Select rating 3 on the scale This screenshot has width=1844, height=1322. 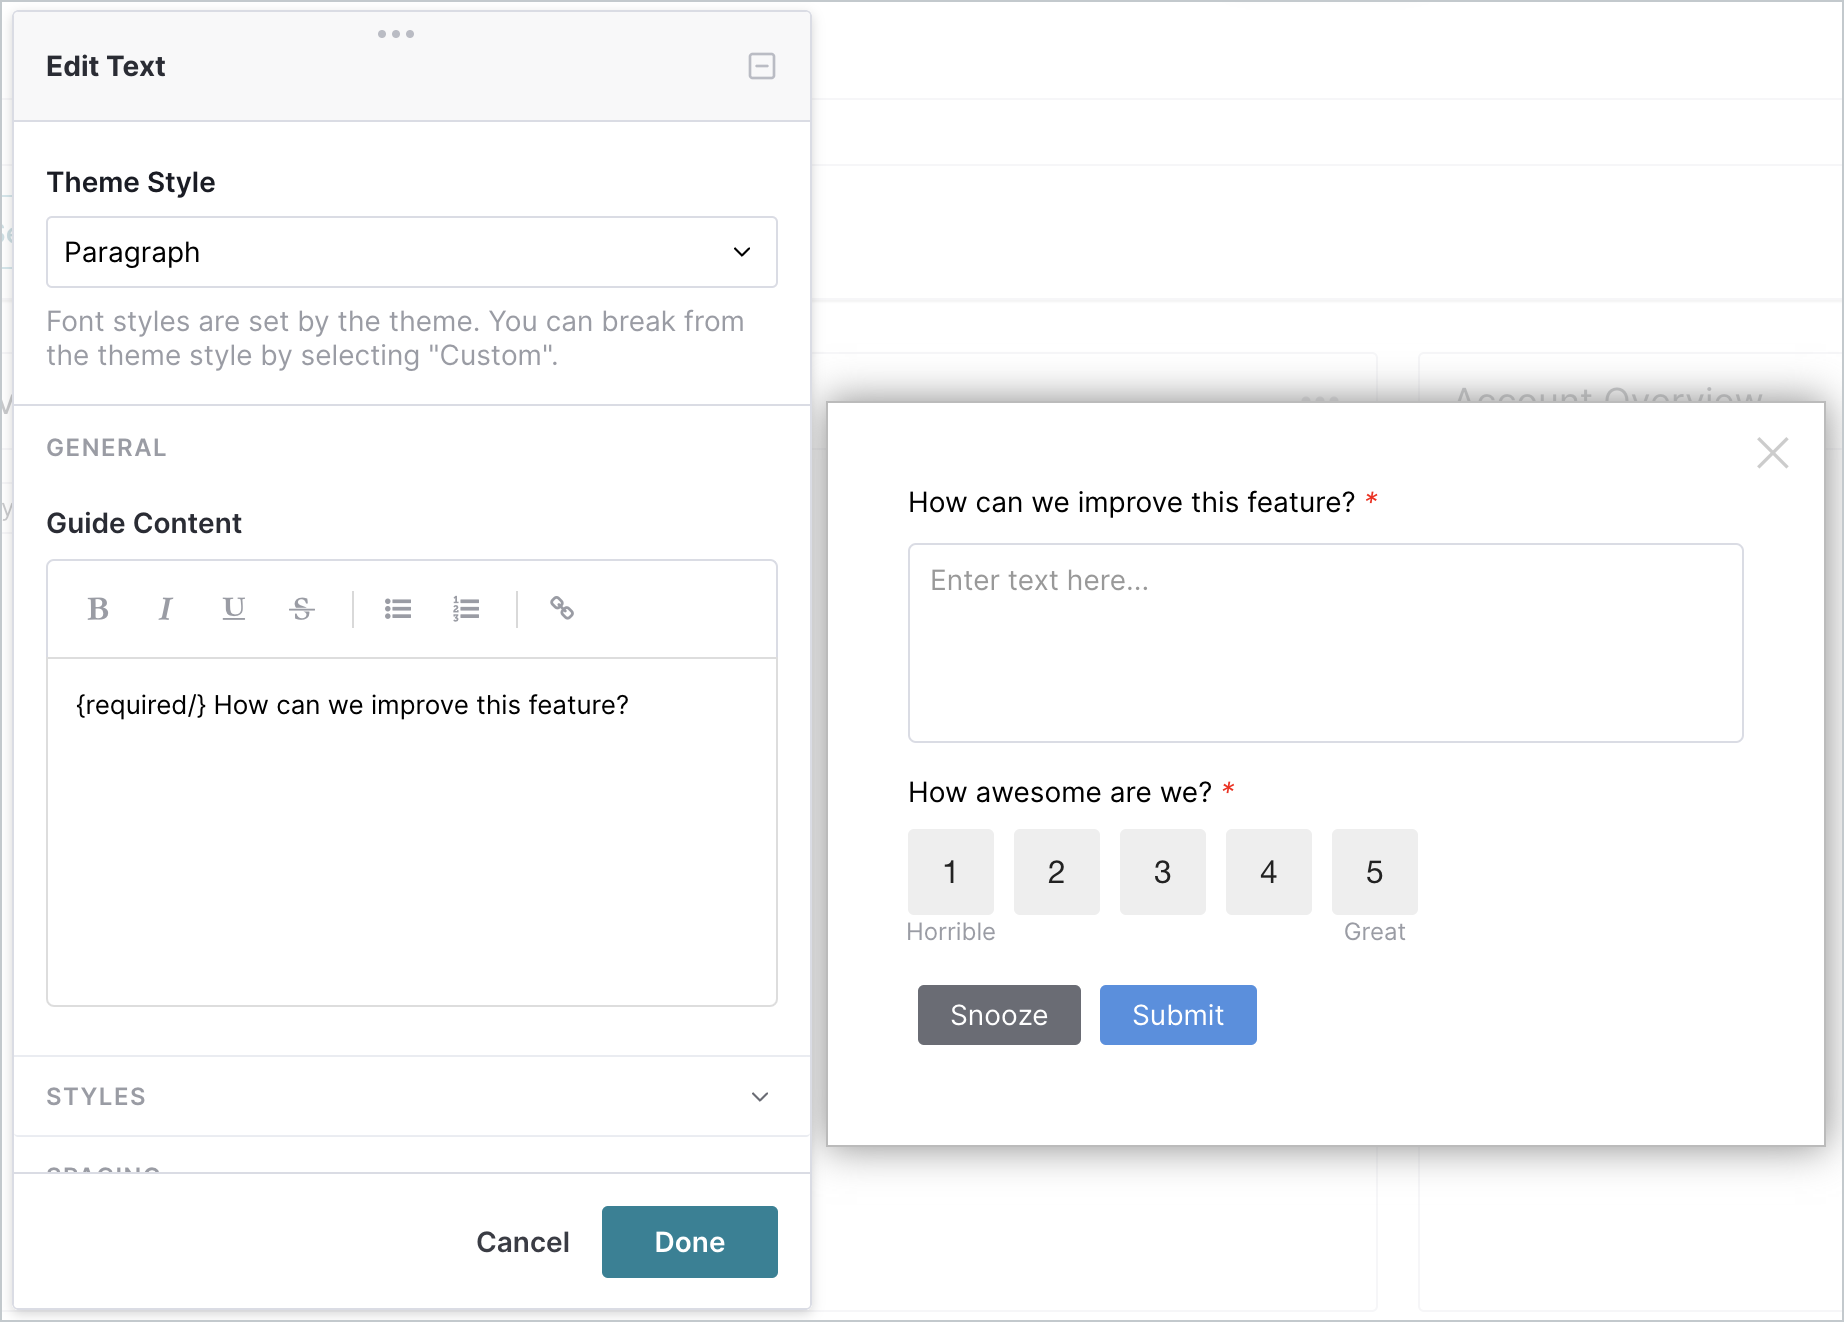click(x=1163, y=872)
